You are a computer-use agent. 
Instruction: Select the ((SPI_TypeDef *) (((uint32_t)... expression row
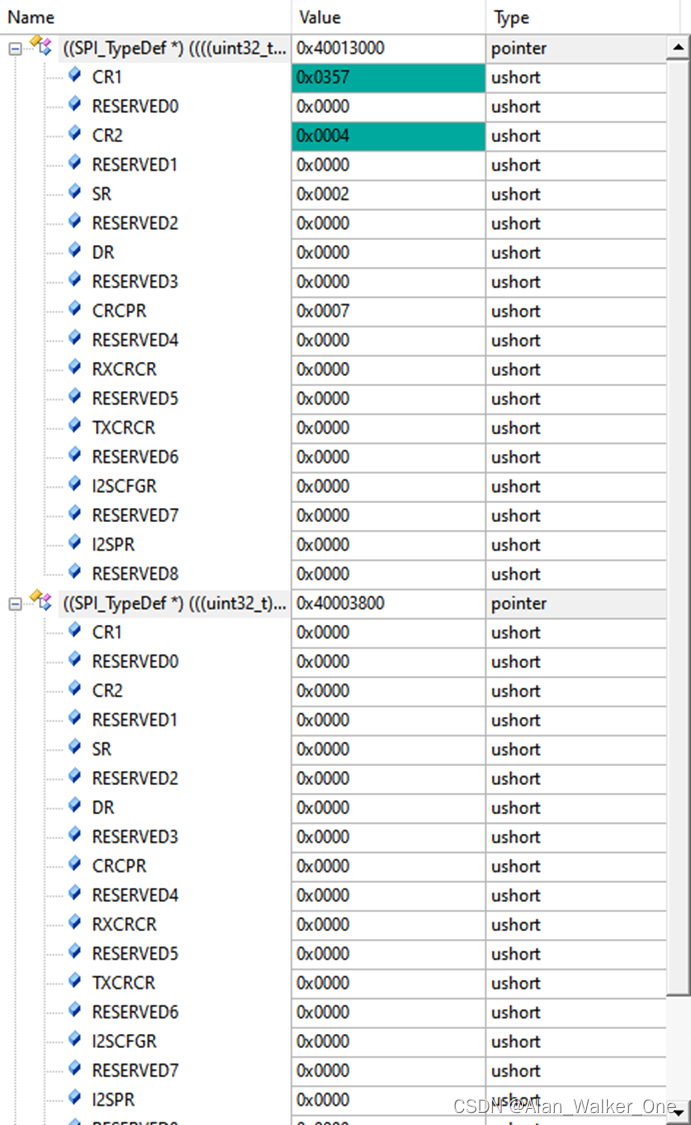[174, 603]
